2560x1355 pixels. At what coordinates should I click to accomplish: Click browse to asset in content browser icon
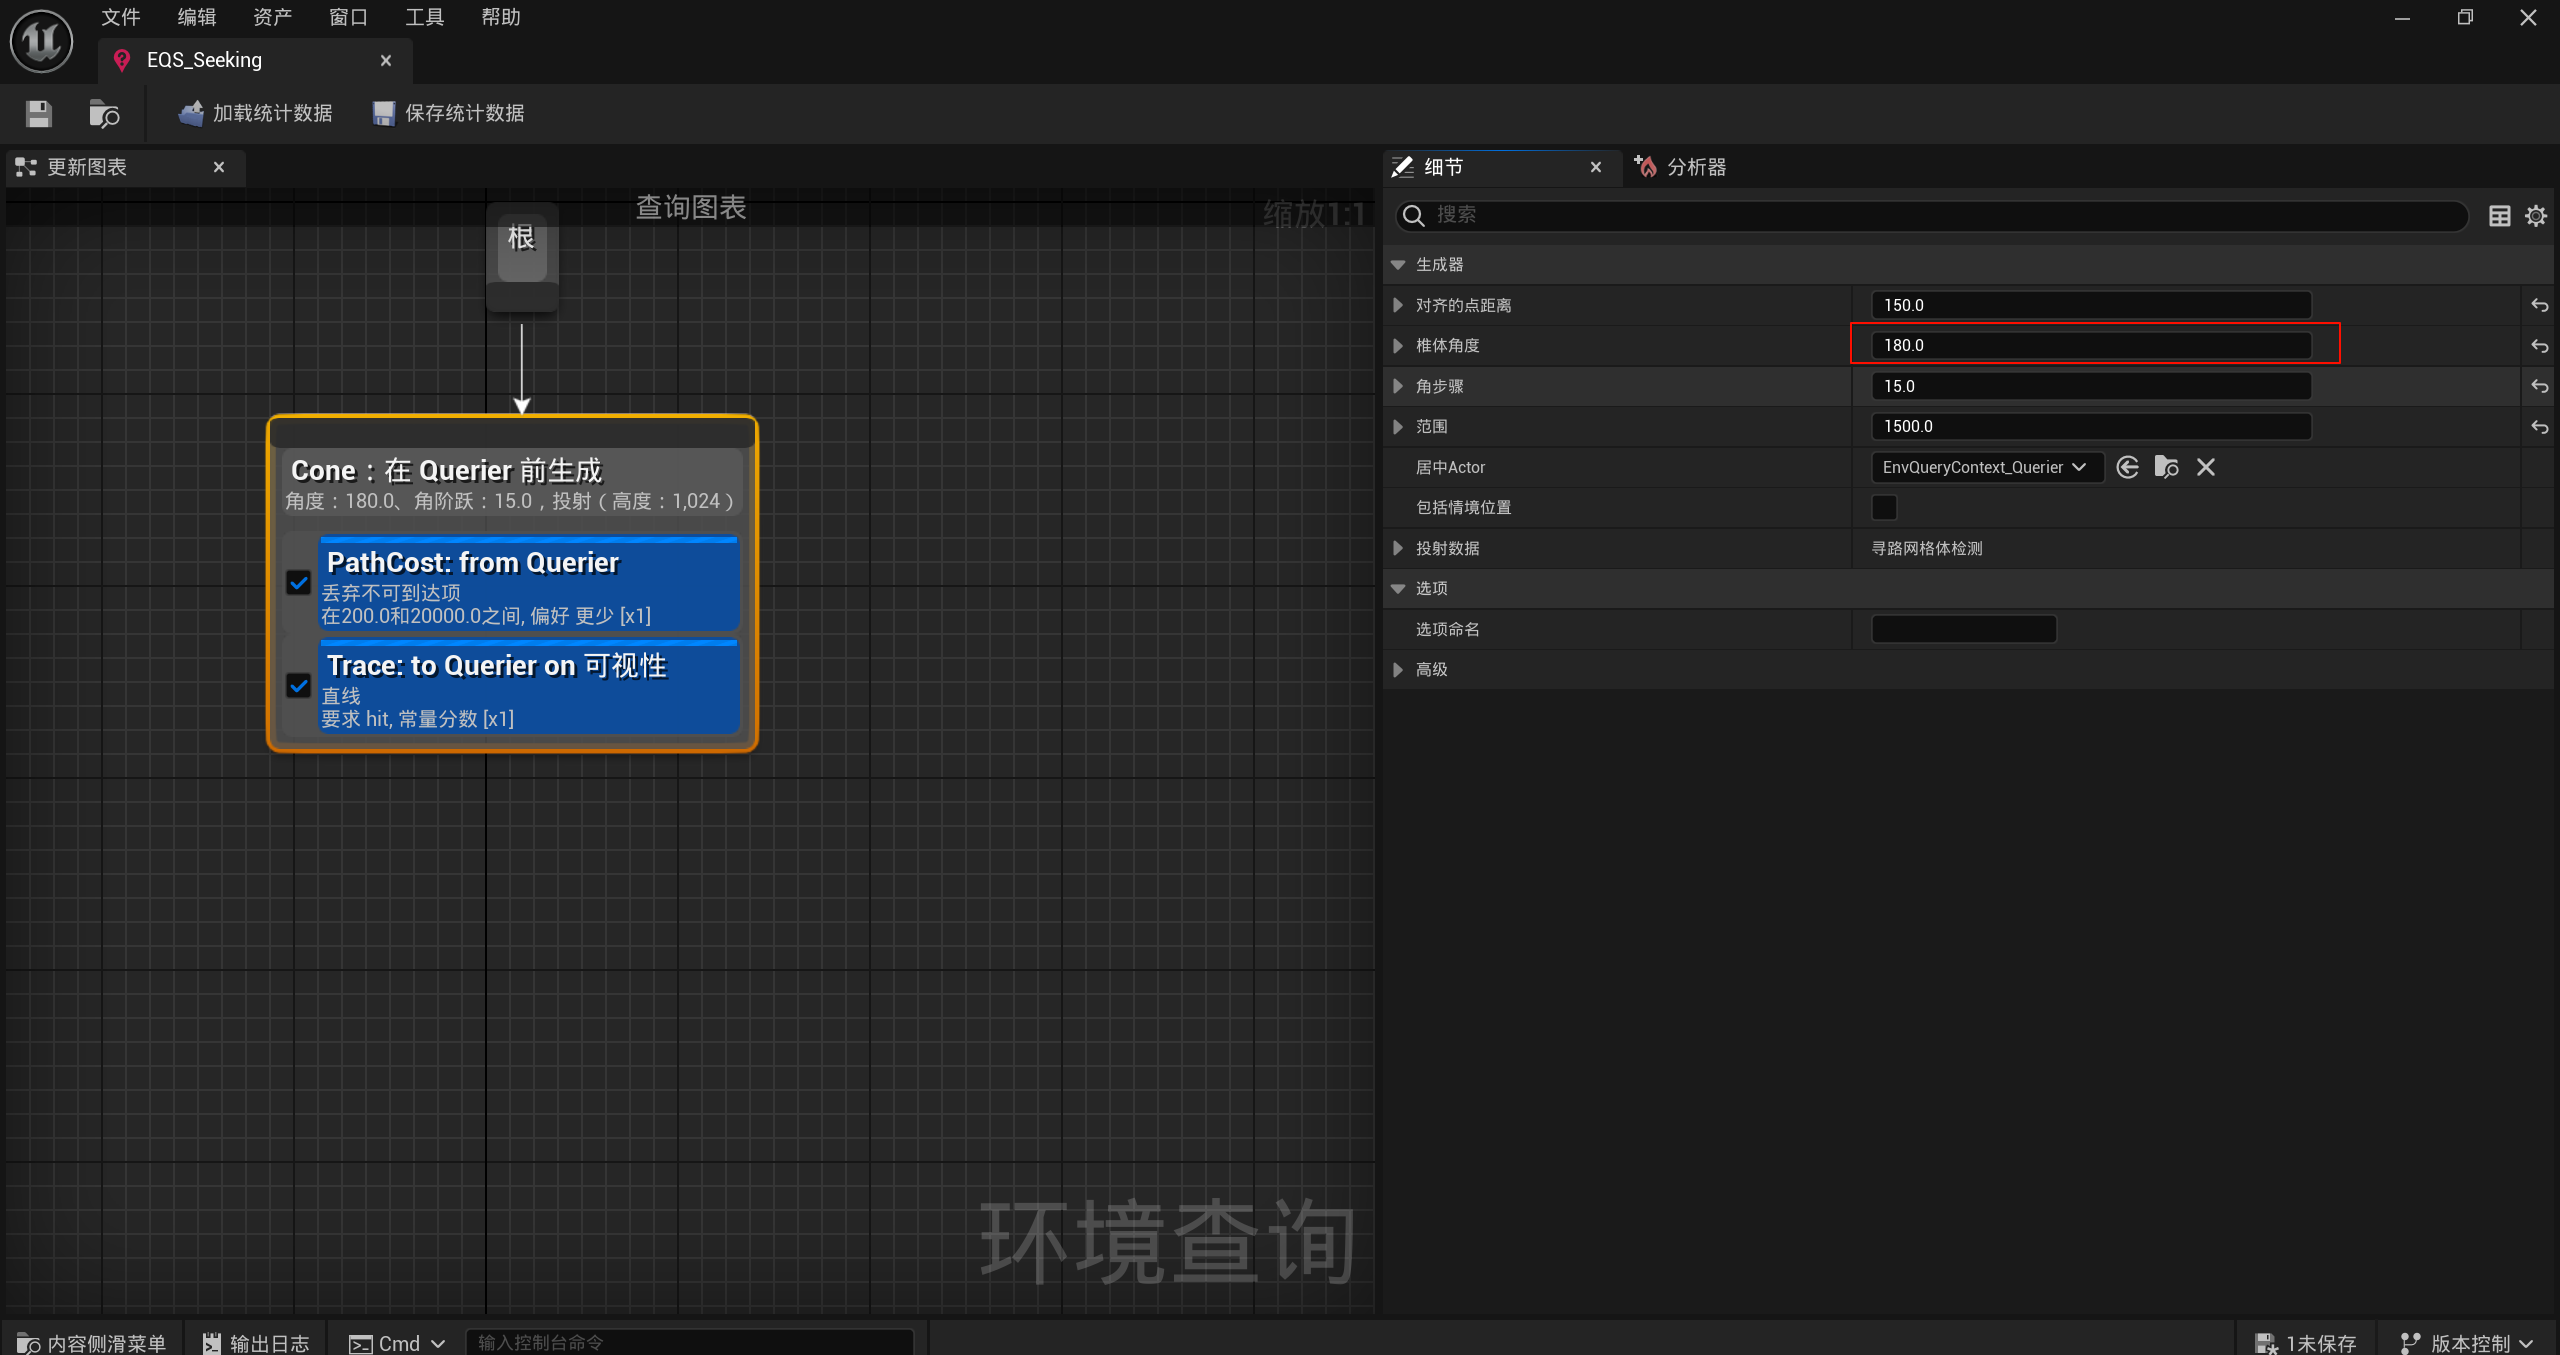pos(104,113)
